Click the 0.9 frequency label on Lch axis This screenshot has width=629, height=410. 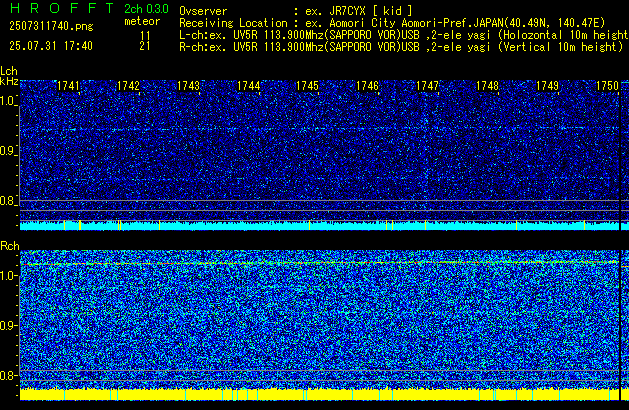8,151
